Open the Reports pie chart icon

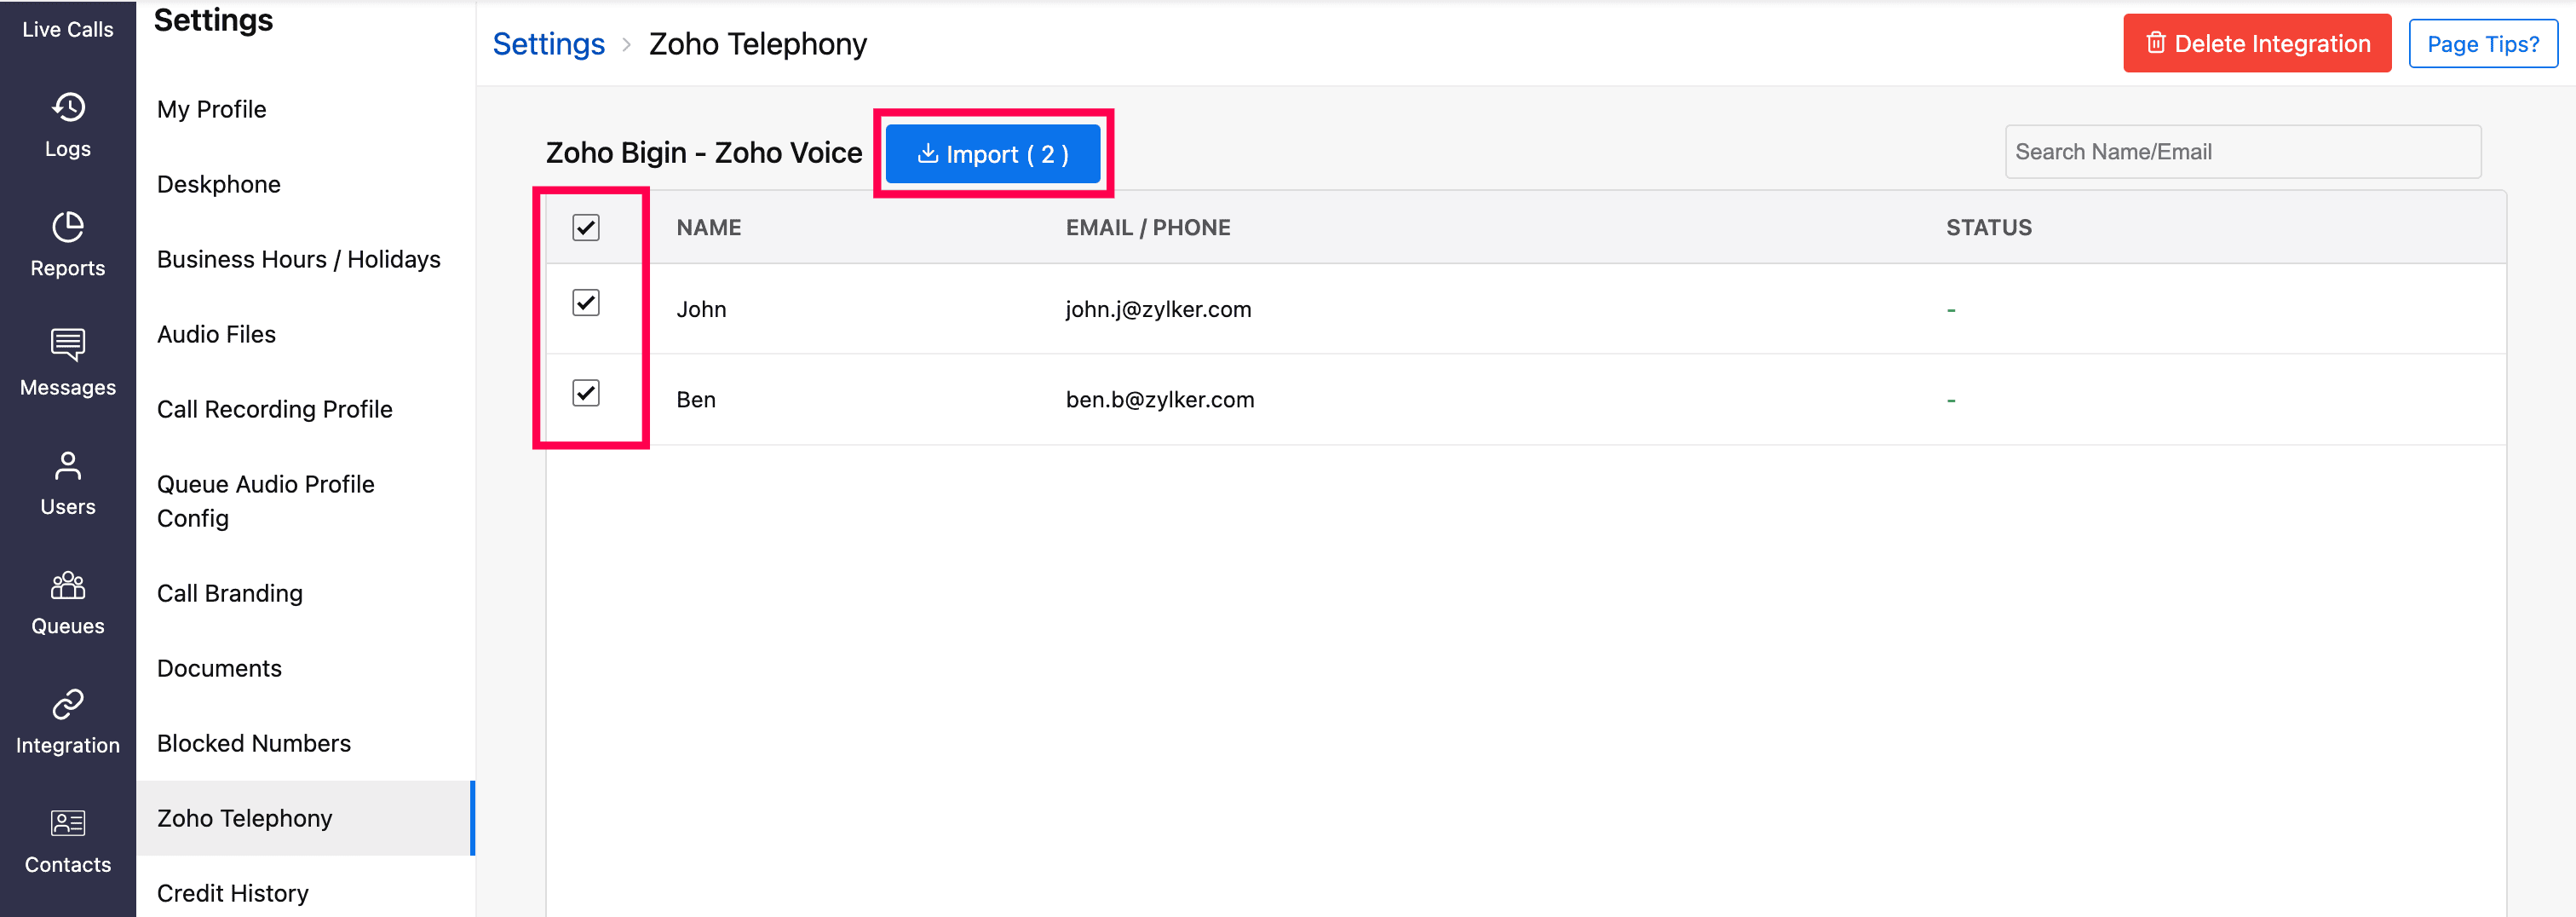[x=68, y=227]
